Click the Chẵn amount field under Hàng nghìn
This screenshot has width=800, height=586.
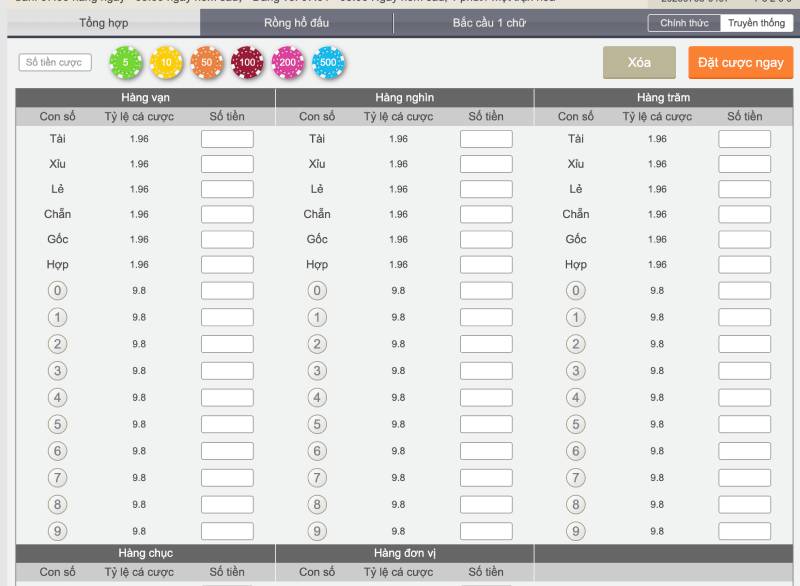click(486, 214)
